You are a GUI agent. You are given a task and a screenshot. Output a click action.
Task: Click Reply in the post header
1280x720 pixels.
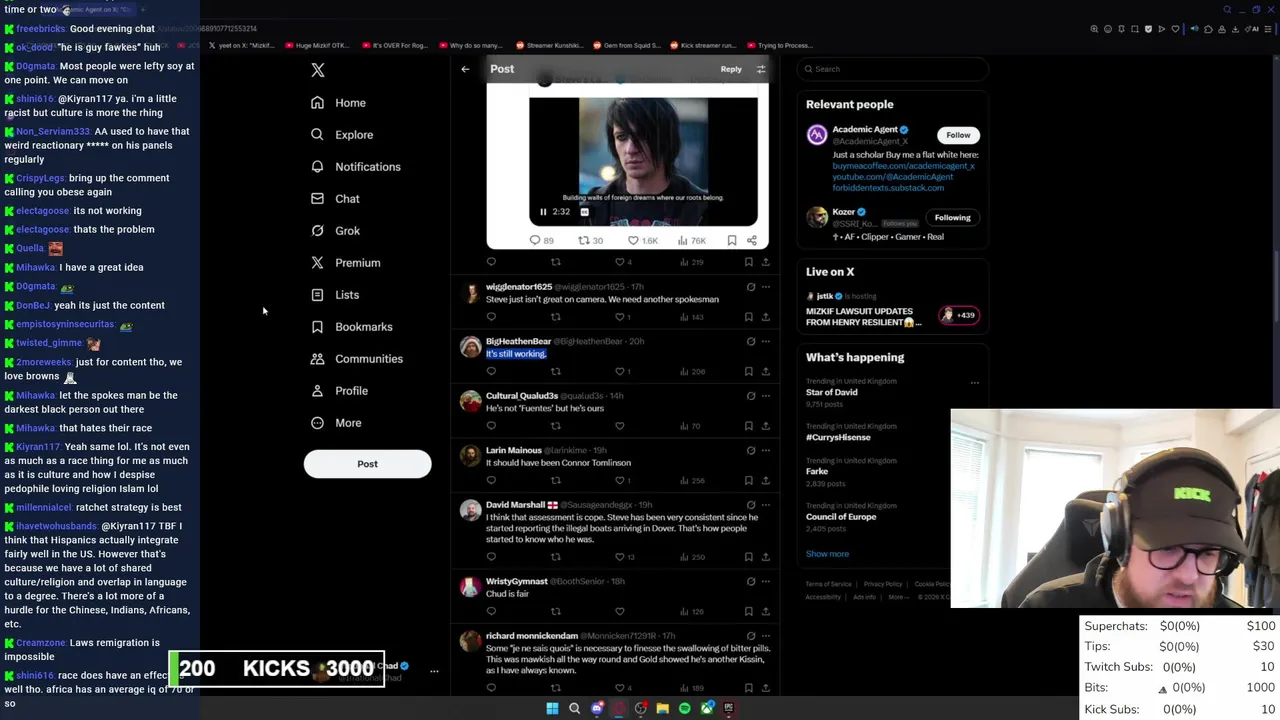[731, 69]
